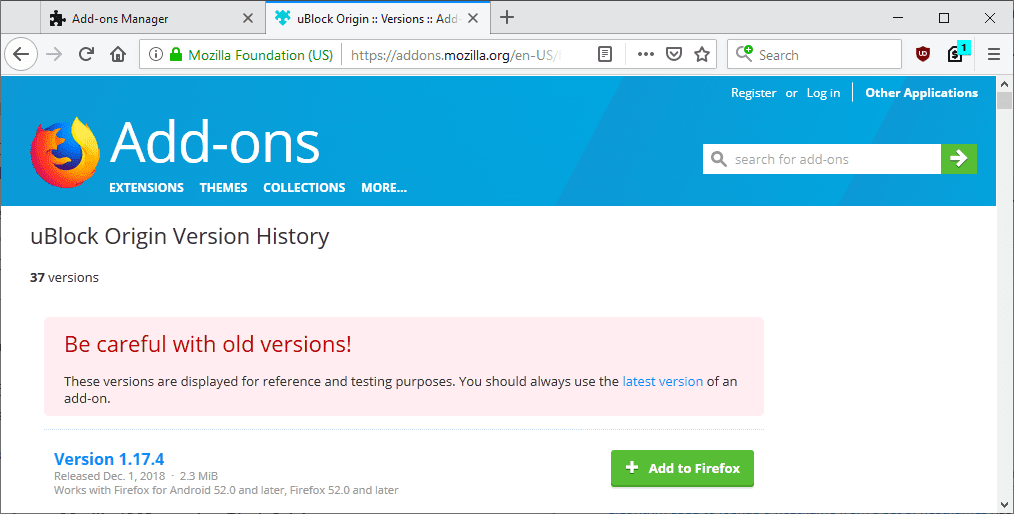Select the uBlock Origin Versions tab

pos(377,18)
